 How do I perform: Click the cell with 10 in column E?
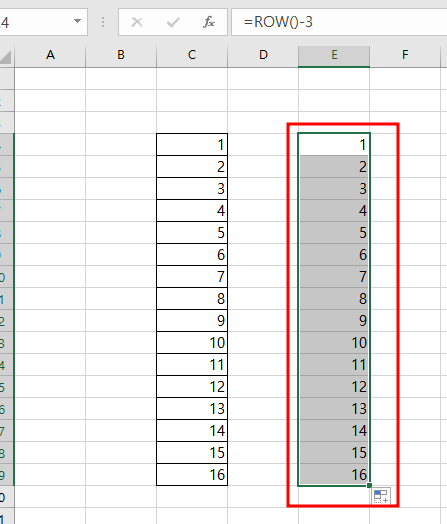coord(334,343)
